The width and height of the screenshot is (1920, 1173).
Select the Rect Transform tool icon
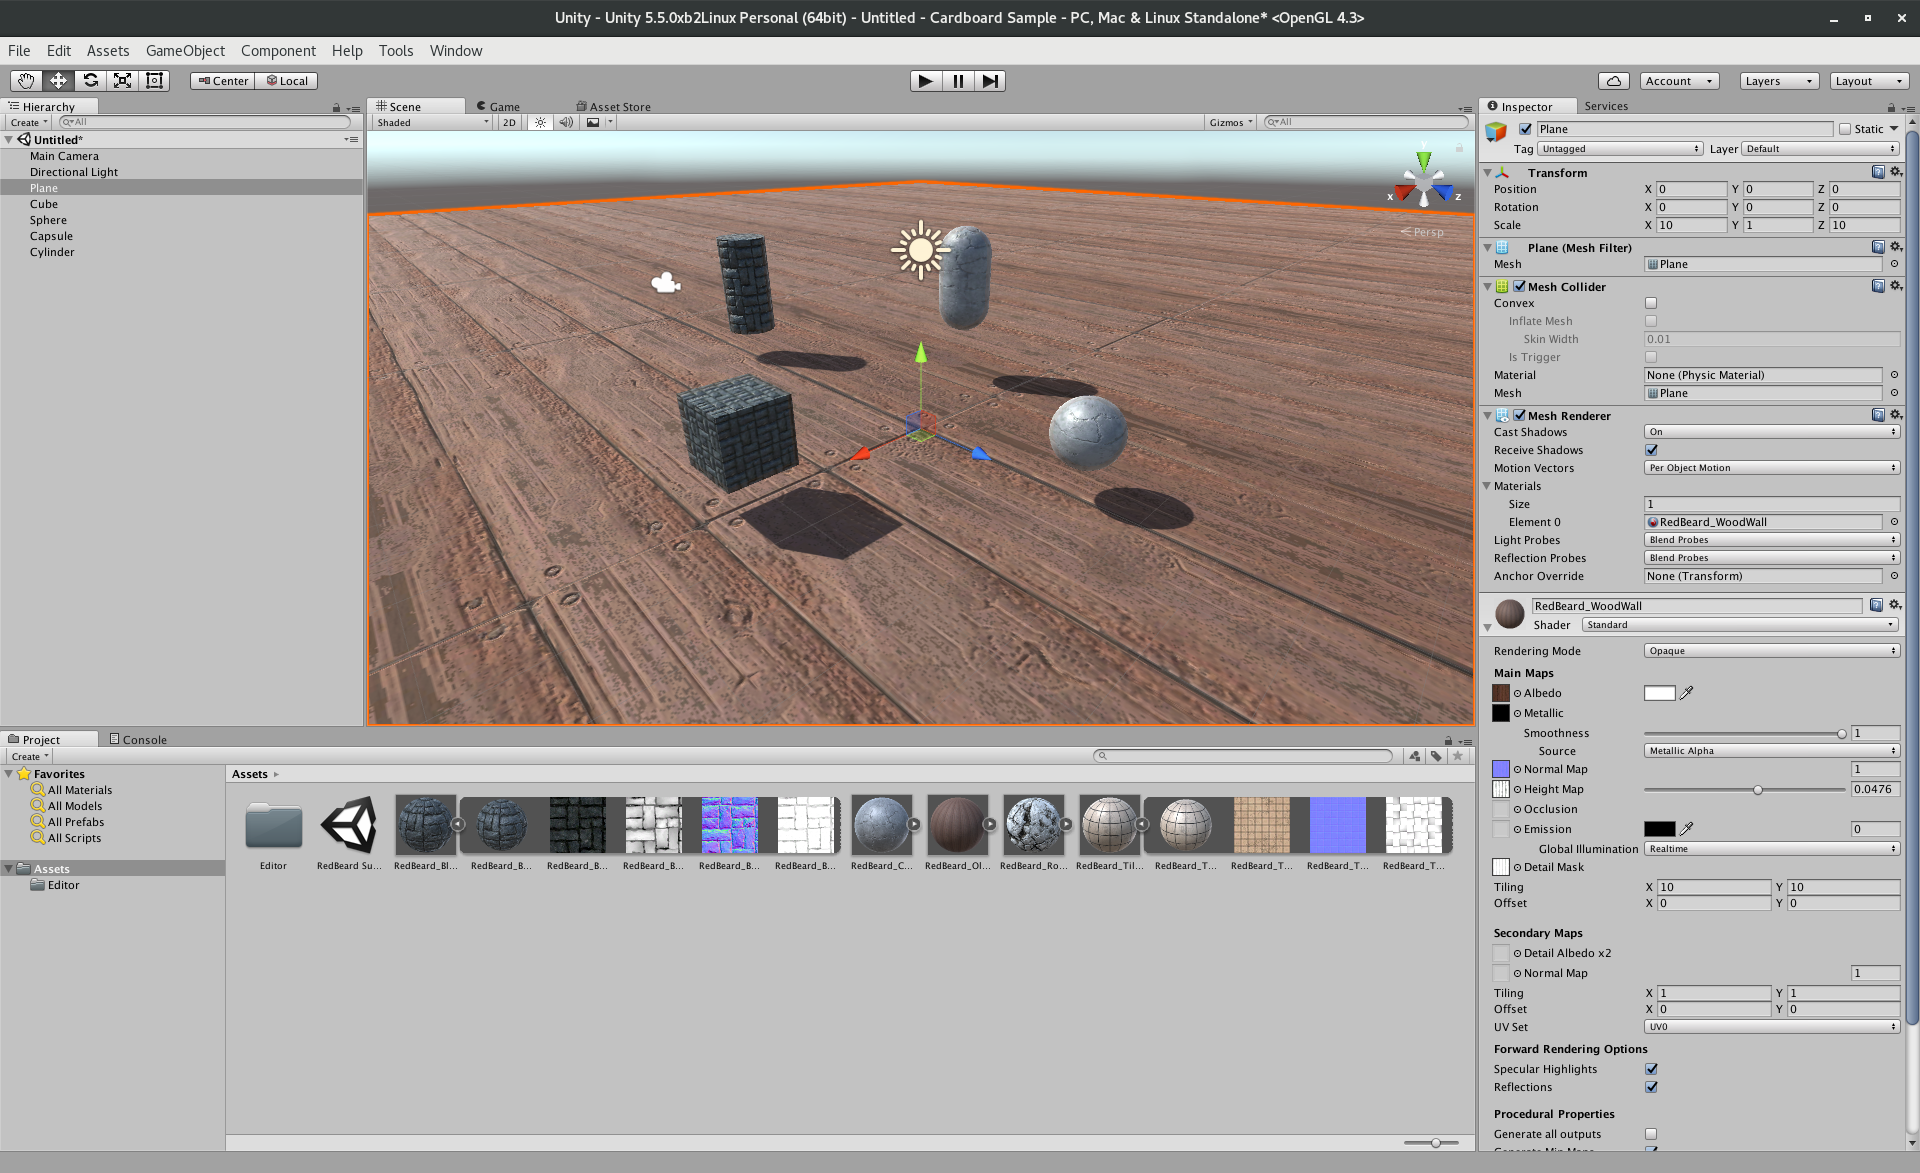(154, 81)
